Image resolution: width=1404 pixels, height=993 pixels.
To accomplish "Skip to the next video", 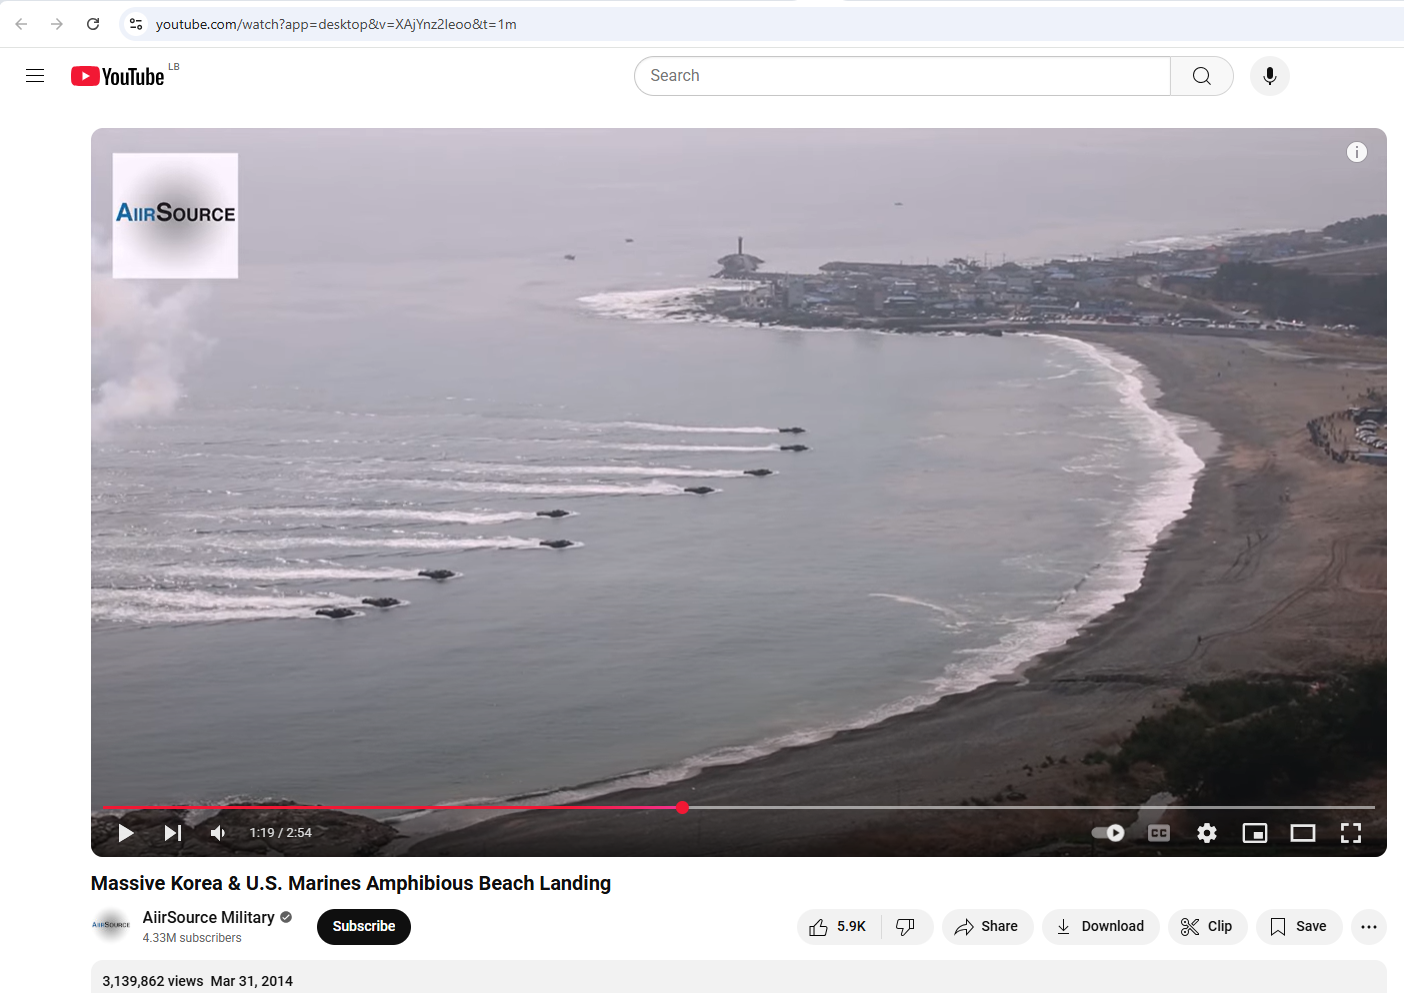I will (x=173, y=833).
